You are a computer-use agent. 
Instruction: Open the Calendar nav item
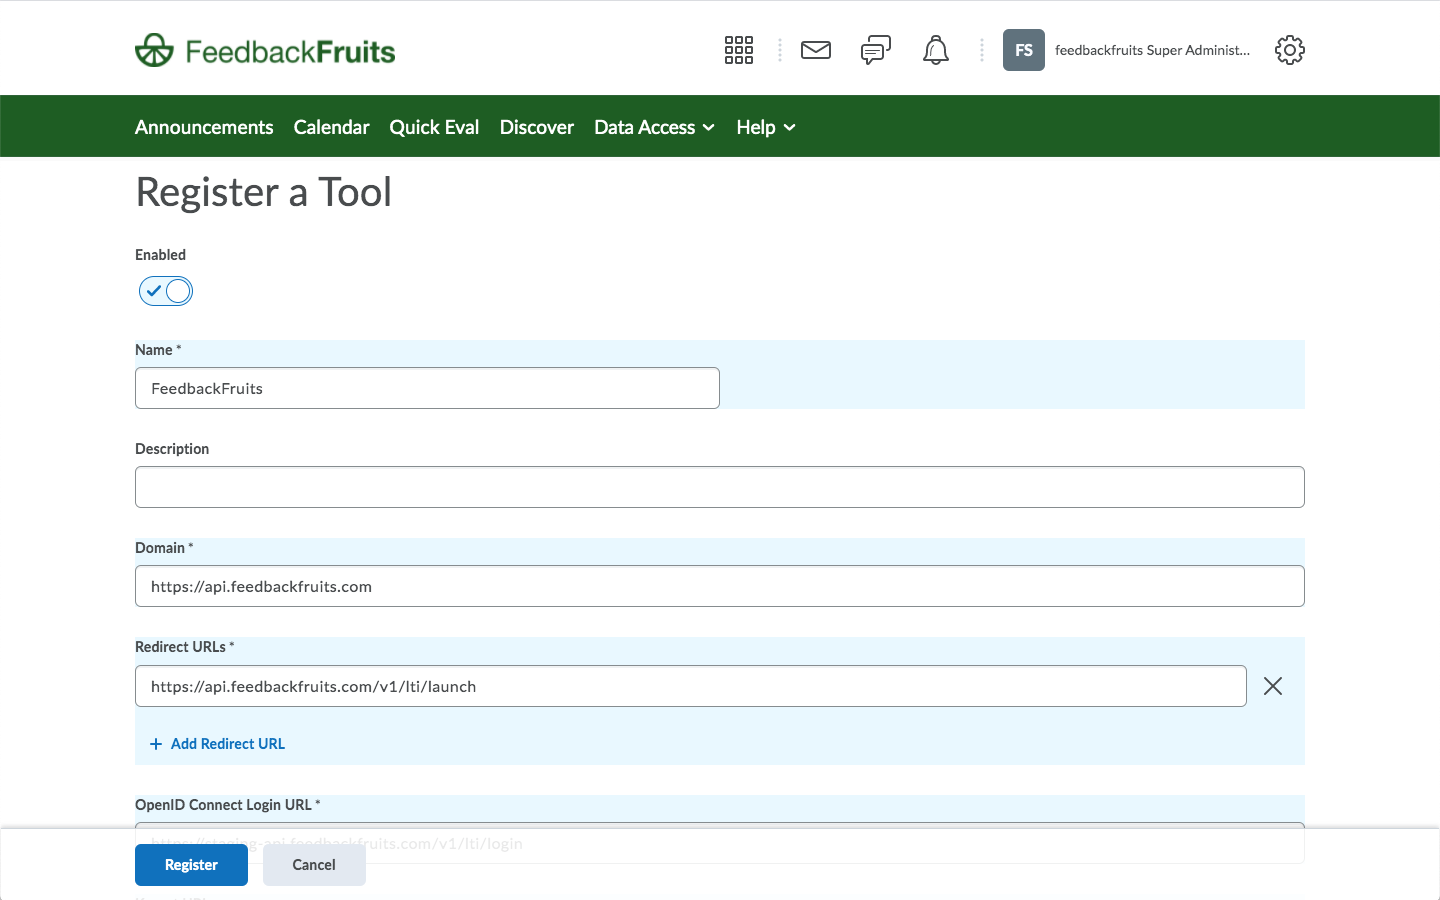(x=331, y=127)
